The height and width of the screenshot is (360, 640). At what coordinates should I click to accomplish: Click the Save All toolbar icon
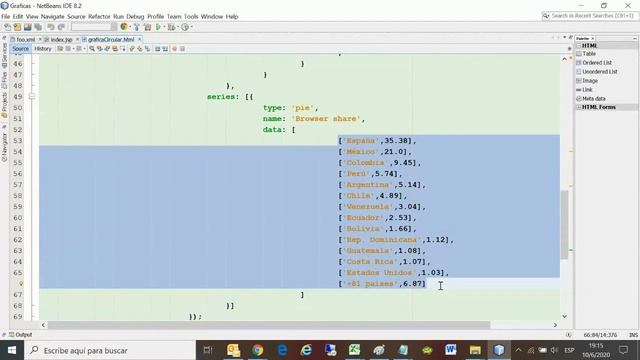pos(38,27)
